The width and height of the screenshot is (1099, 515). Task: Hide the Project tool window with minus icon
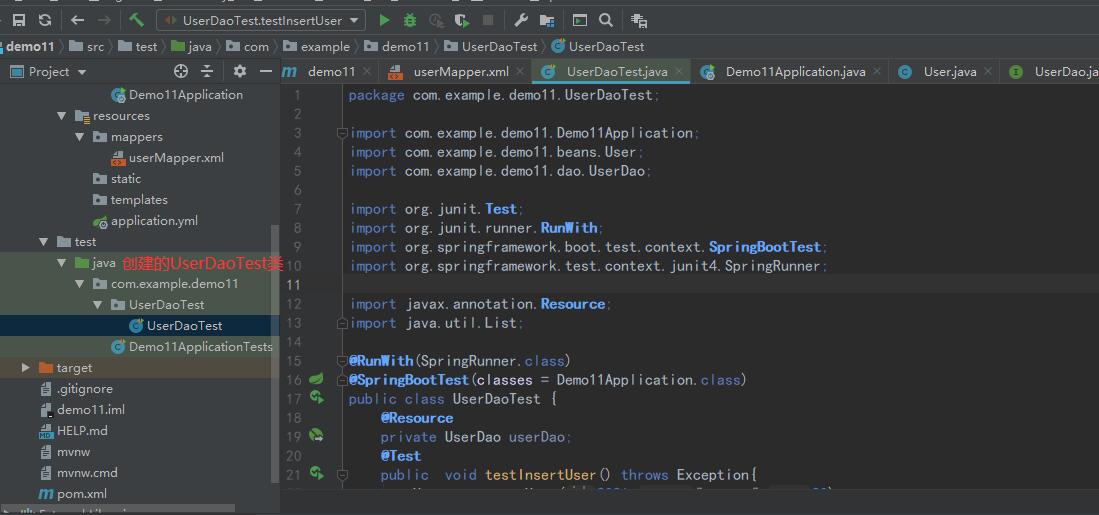click(x=265, y=71)
